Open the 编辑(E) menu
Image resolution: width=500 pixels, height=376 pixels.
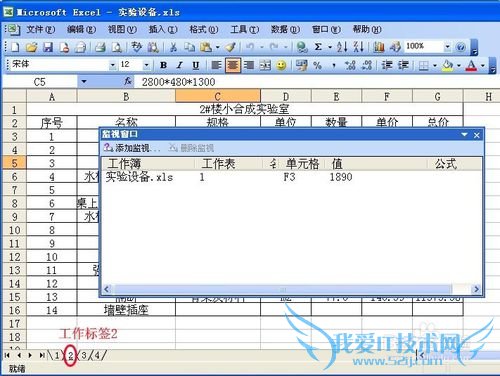coord(81,29)
